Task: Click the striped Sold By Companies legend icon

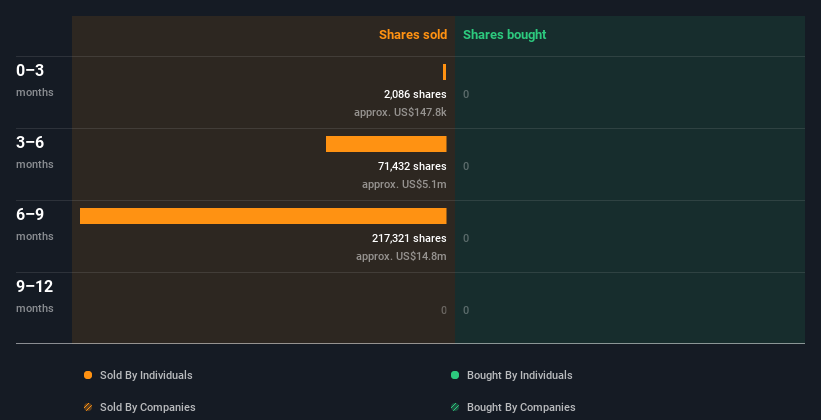Action: (x=88, y=407)
